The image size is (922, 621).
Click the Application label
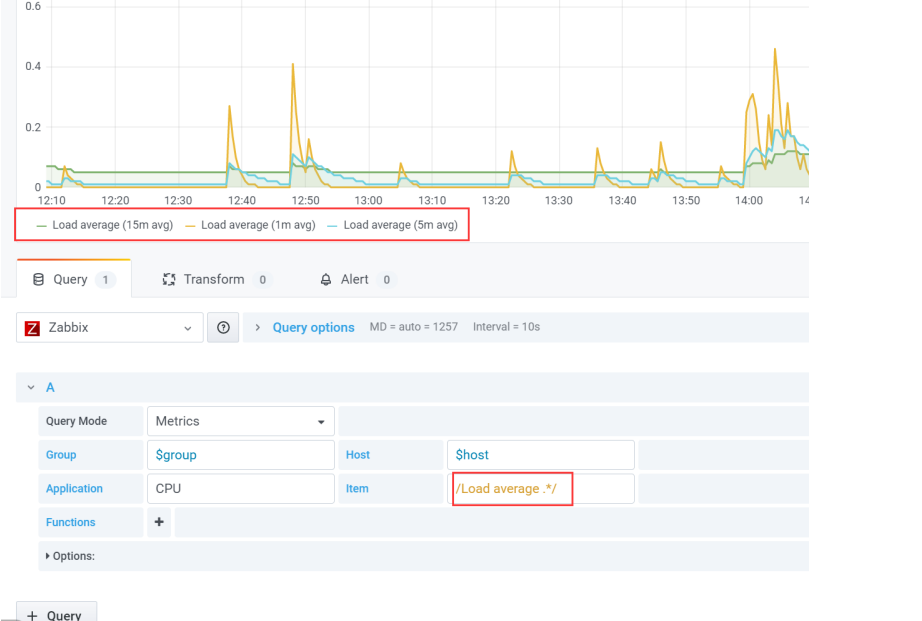pyautogui.click(x=74, y=489)
